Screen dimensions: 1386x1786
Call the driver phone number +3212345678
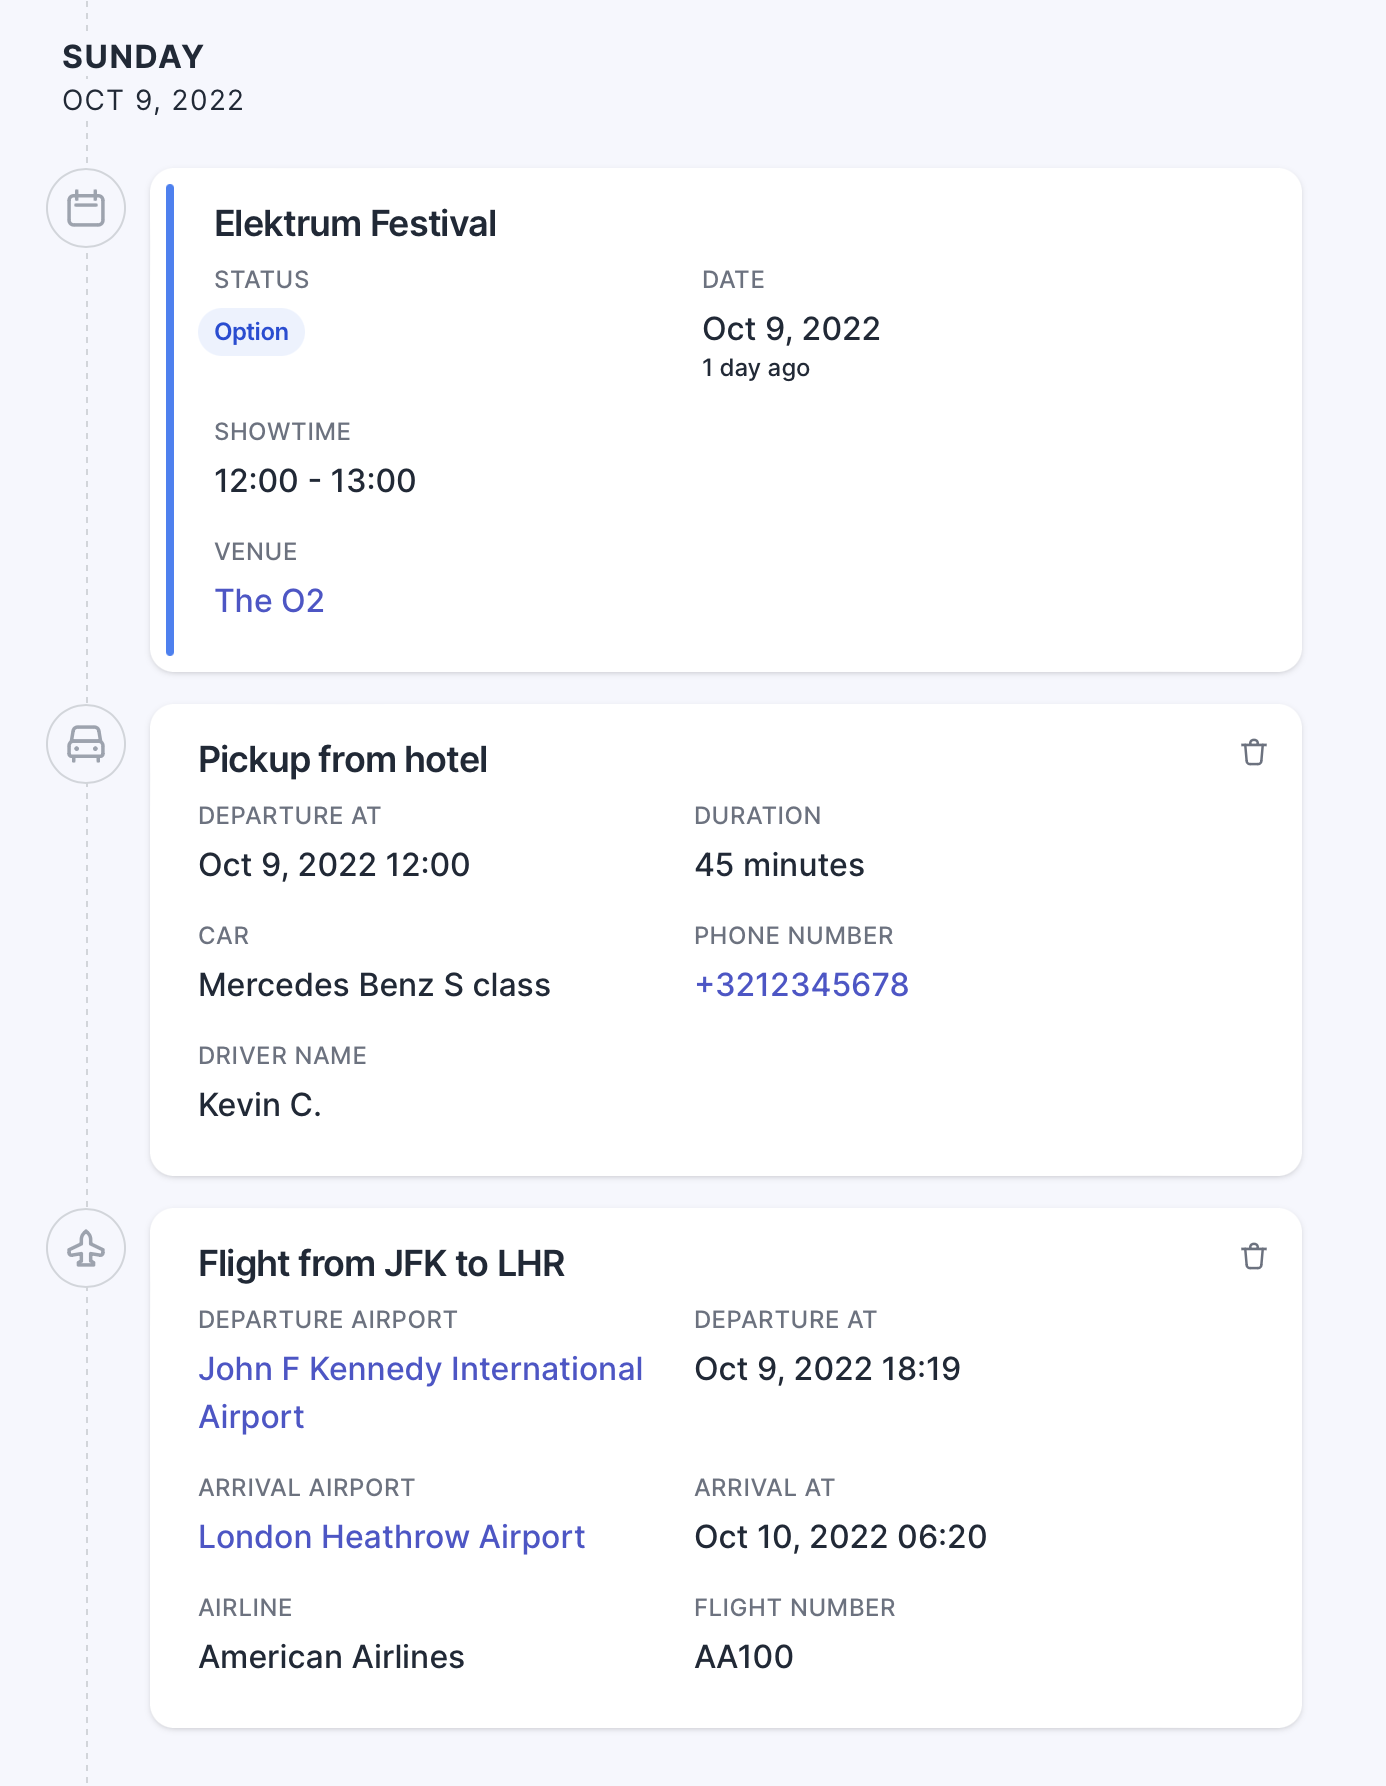pos(801,985)
